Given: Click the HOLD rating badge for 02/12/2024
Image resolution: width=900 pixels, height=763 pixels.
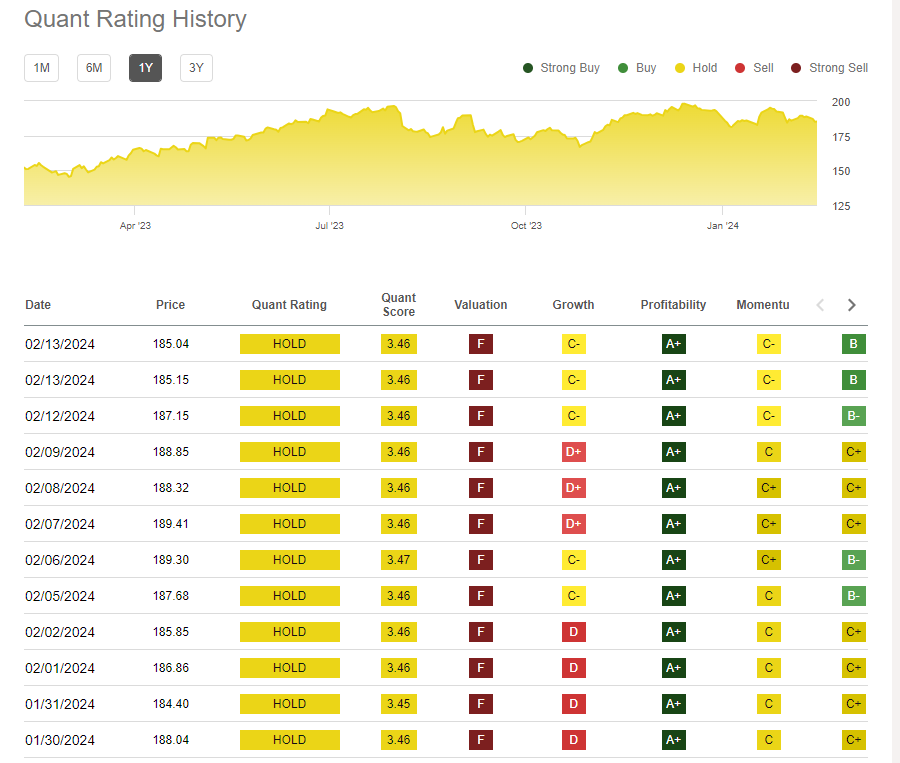Looking at the screenshot, I should pyautogui.click(x=289, y=415).
